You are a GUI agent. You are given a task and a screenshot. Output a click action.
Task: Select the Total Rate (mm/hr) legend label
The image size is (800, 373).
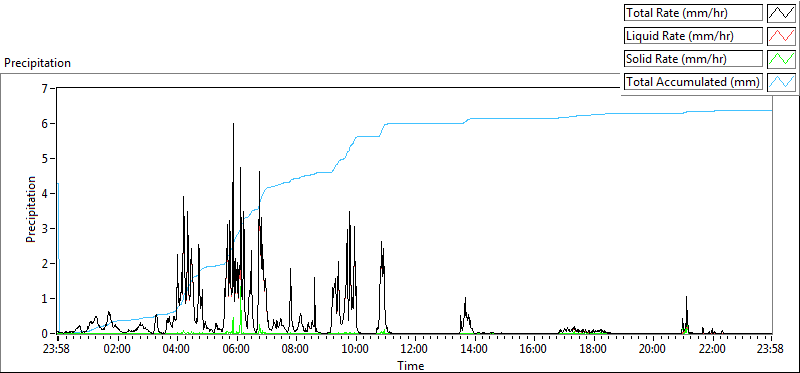(693, 13)
